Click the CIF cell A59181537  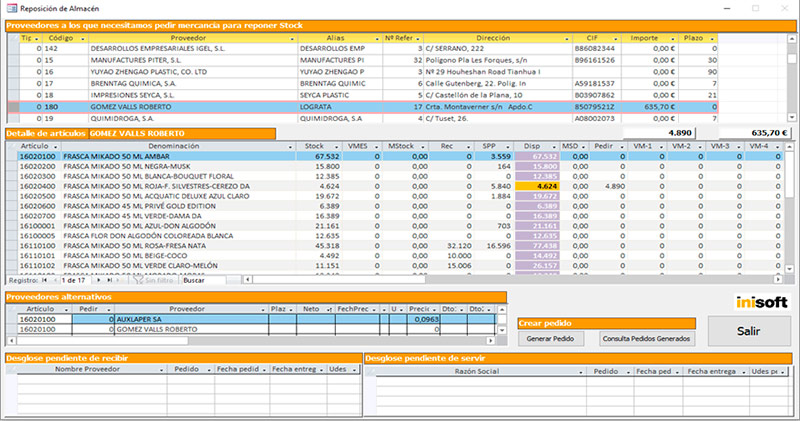(596, 84)
